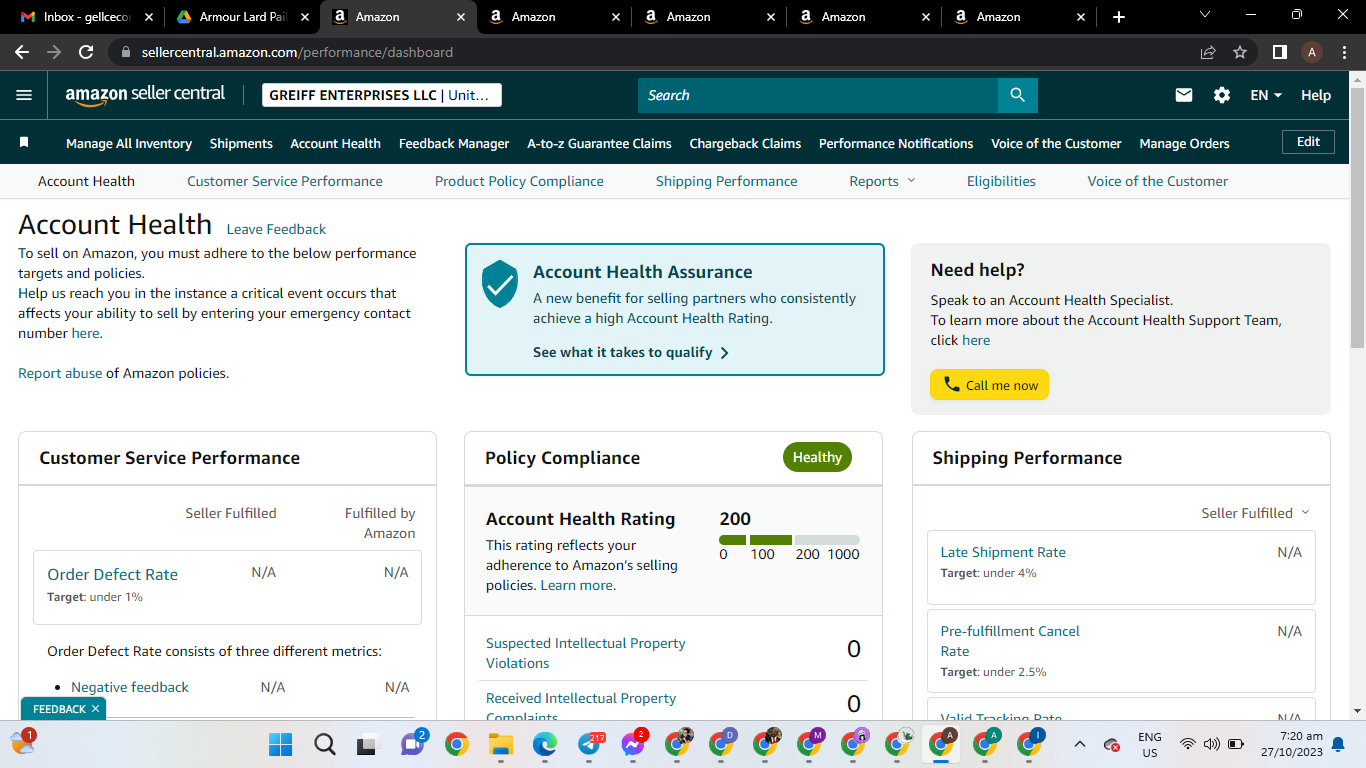1366x768 pixels.
Task: Open Feedback Manager in nav bar
Action: click(x=454, y=143)
